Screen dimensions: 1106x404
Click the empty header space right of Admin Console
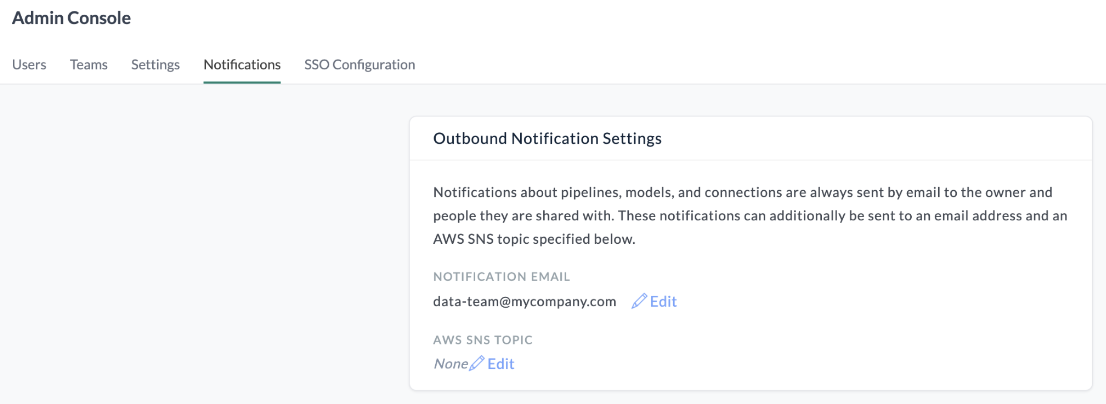click(600, 18)
